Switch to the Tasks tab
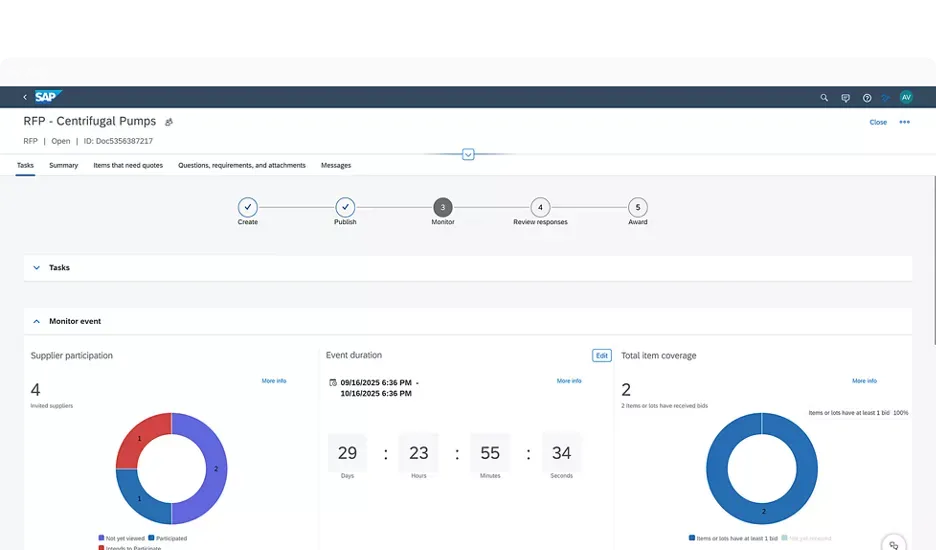The image size is (936, 550). point(25,165)
